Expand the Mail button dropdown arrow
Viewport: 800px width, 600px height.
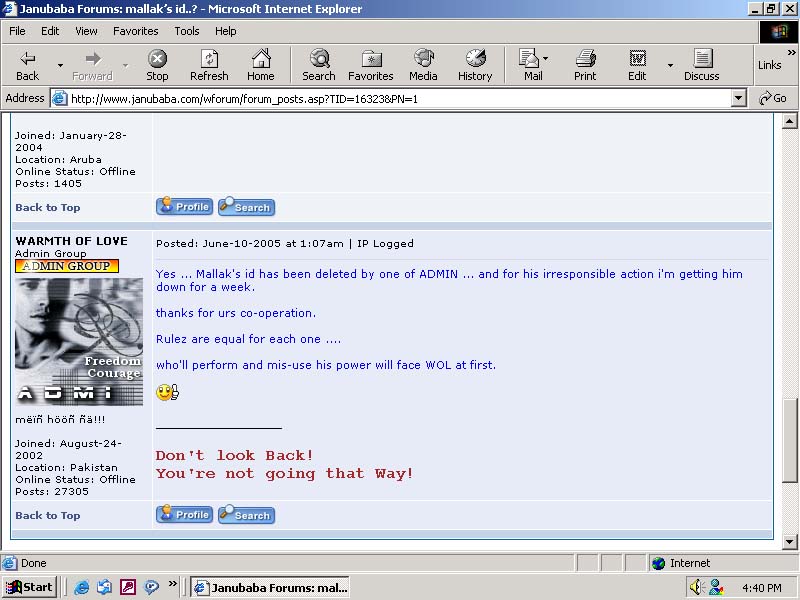545,59
